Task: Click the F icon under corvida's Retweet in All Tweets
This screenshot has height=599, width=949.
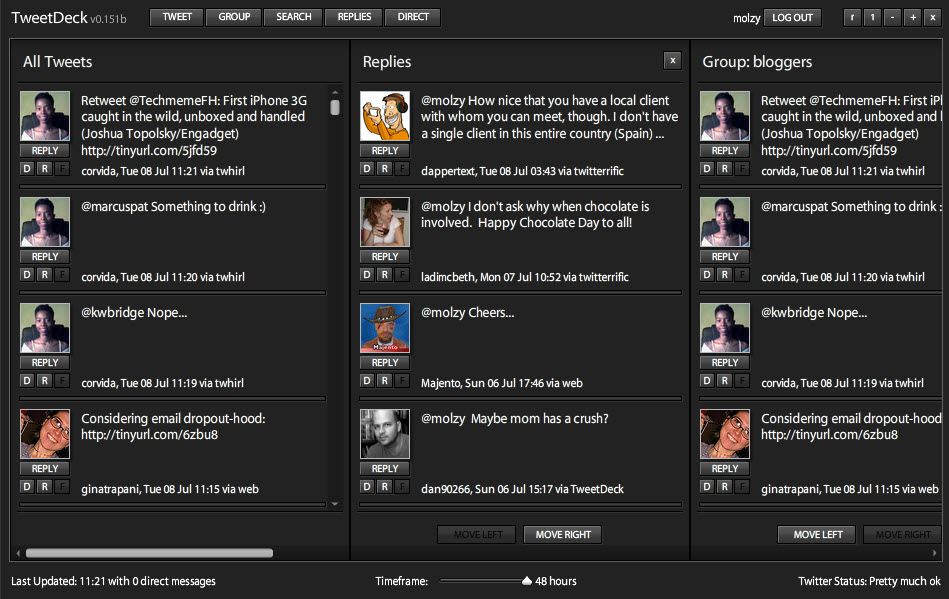Action: tap(62, 169)
